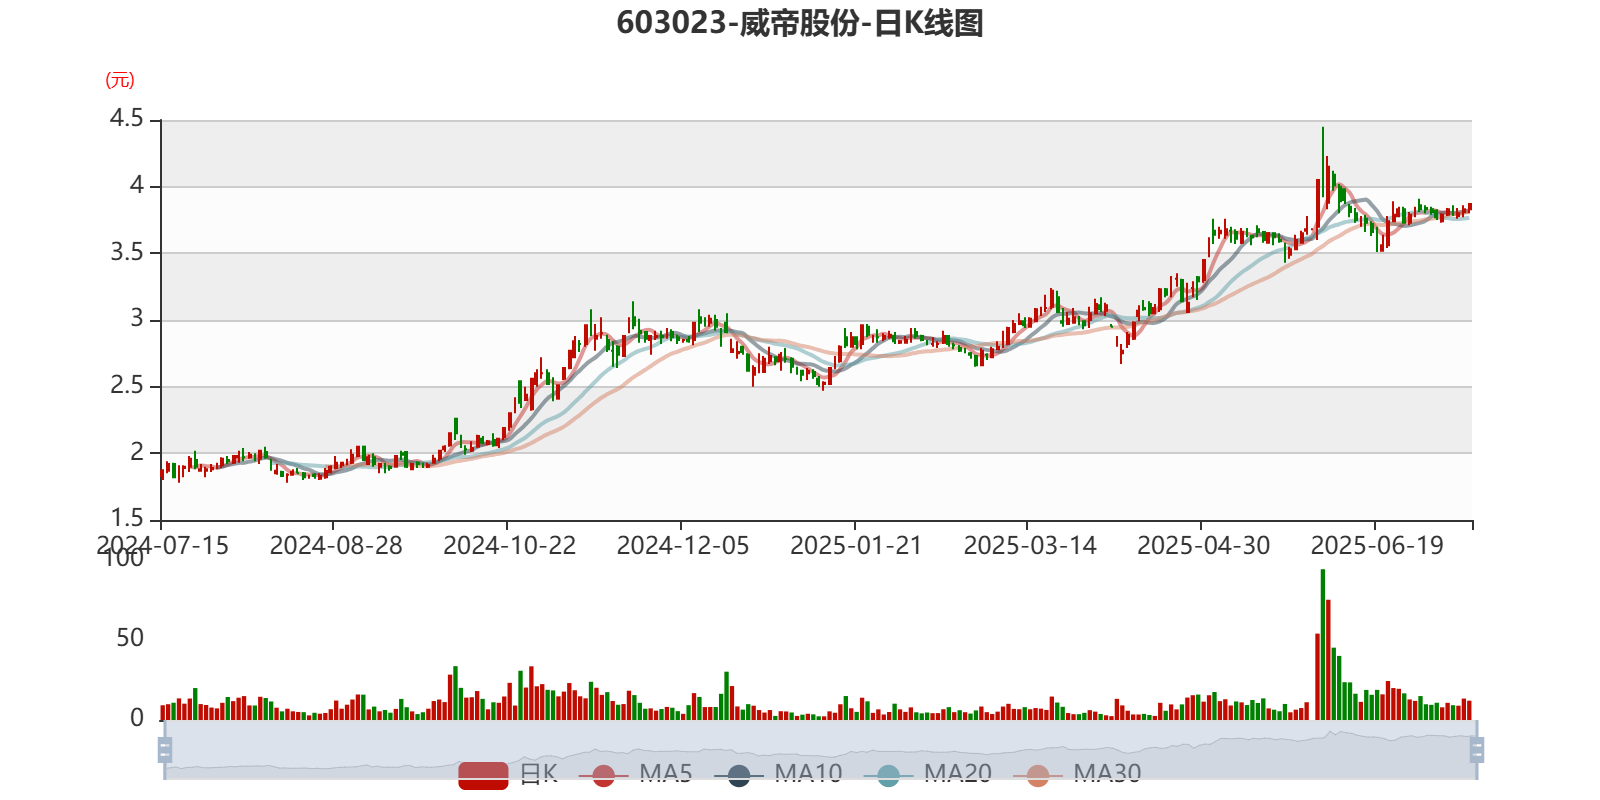The width and height of the screenshot is (1600, 800).
Task: Toggle the MA20 line legend
Action: coord(928,773)
